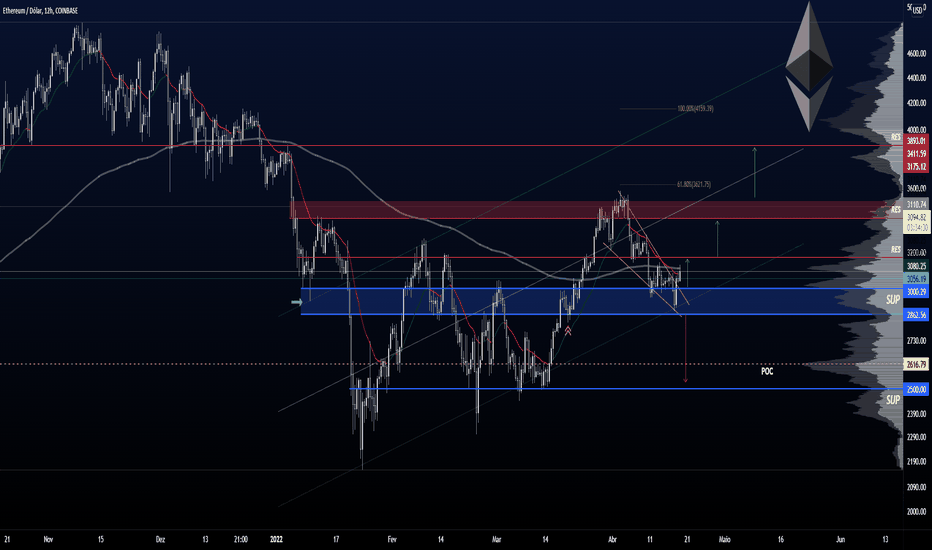Click 3200.00 on the price scale
The width and height of the screenshot is (932, 550).
[x=917, y=253]
